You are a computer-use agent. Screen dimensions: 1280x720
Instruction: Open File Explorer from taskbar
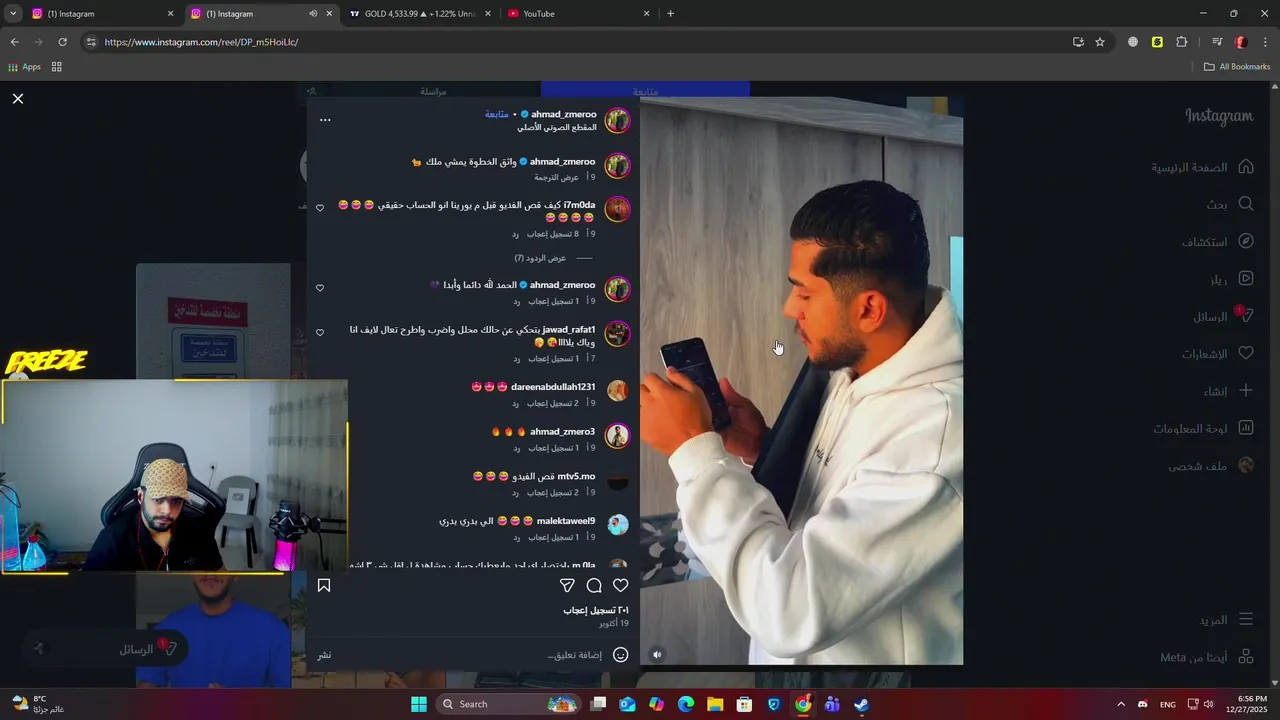(x=715, y=704)
